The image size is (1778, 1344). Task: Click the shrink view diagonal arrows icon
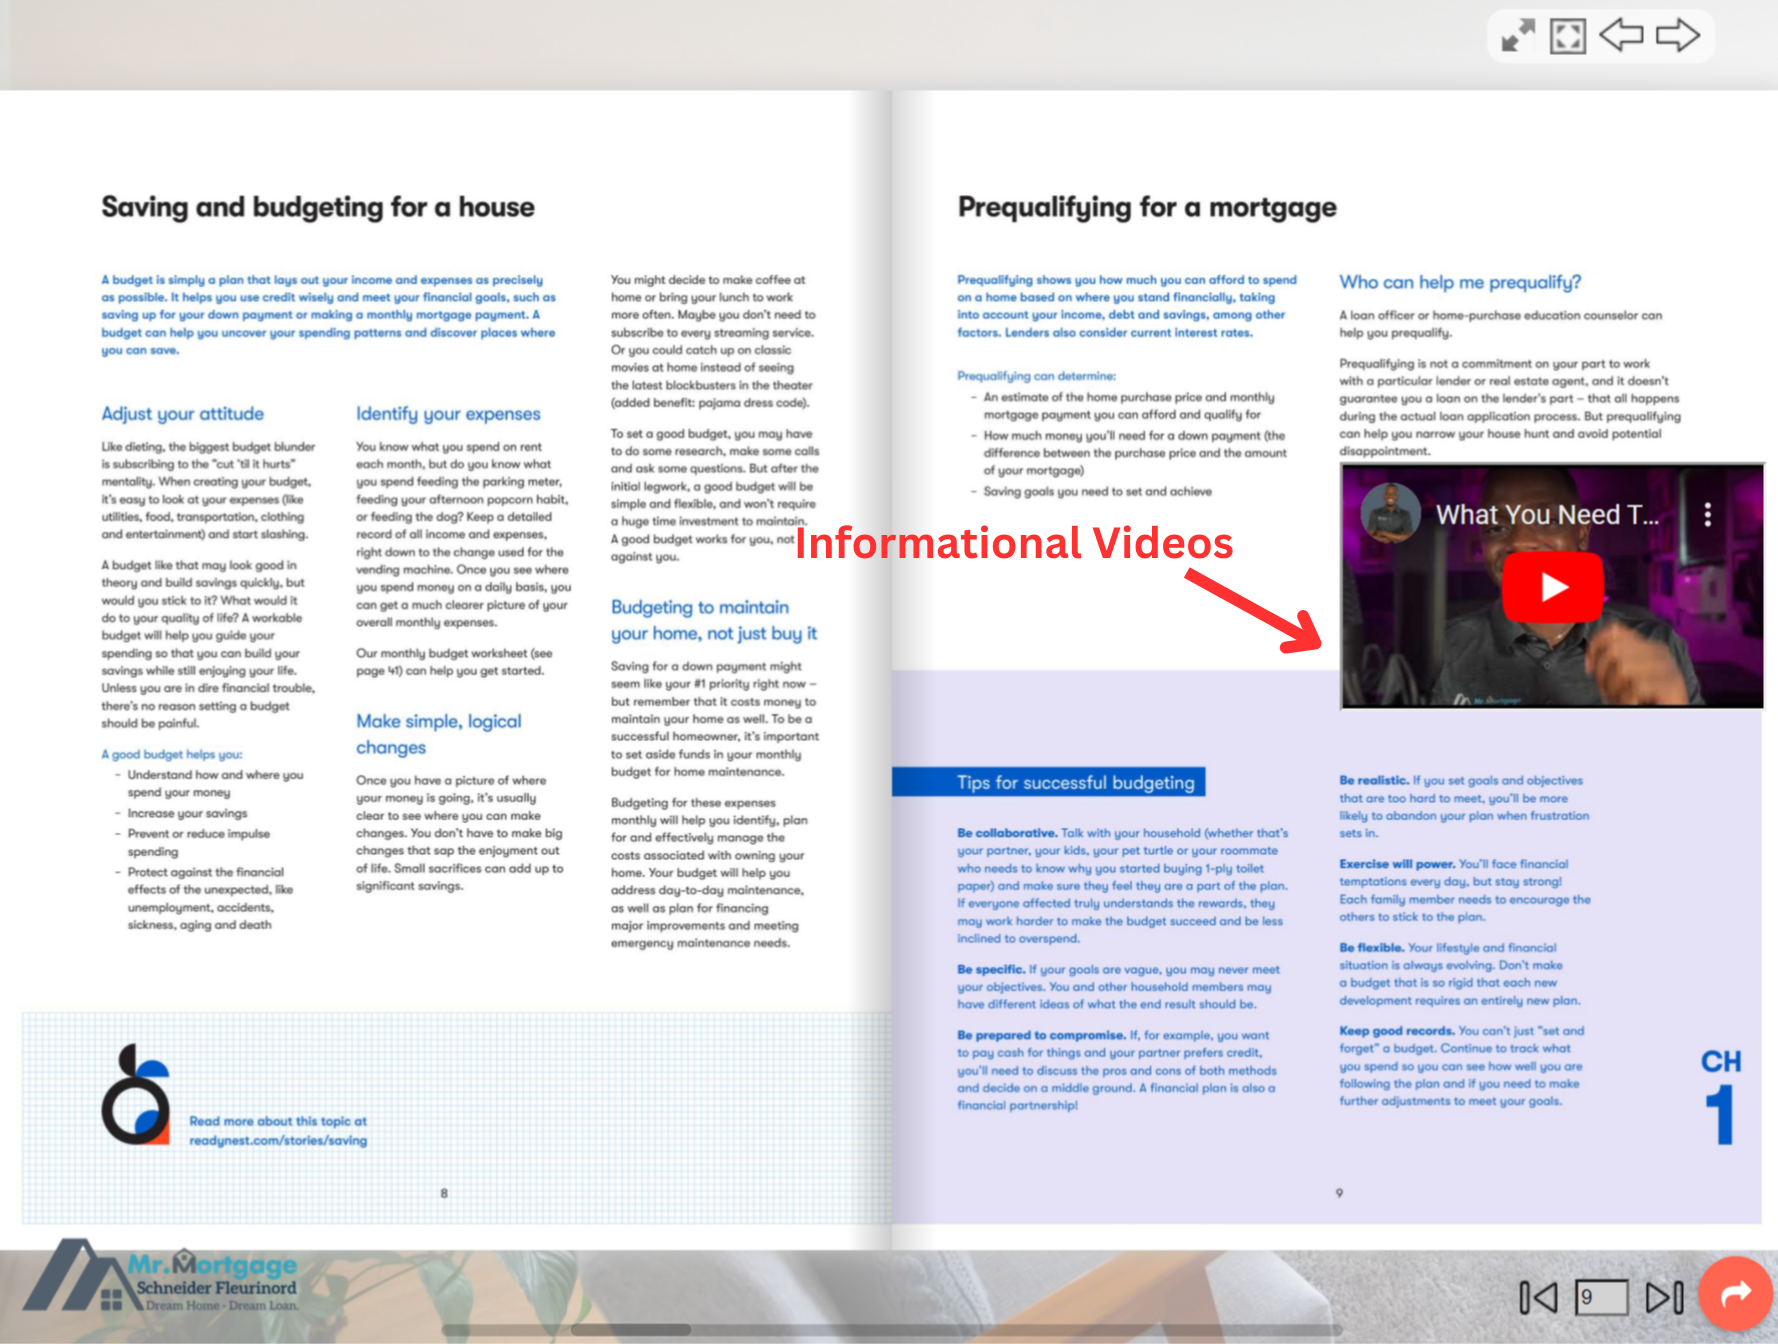(x=1518, y=36)
